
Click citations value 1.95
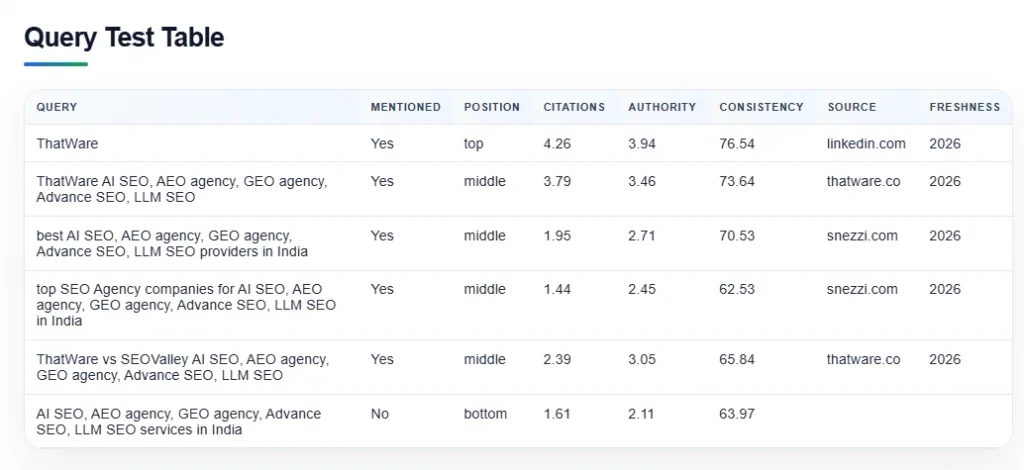click(x=557, y=236)
